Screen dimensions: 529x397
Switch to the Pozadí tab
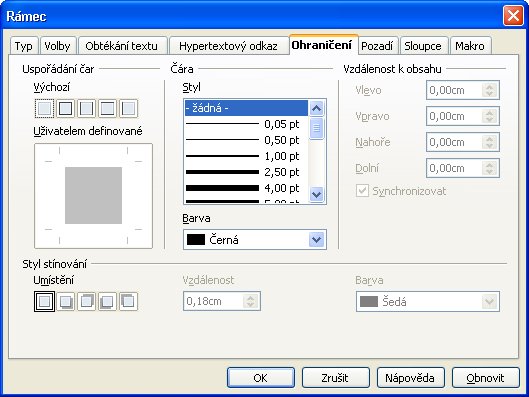377,46
